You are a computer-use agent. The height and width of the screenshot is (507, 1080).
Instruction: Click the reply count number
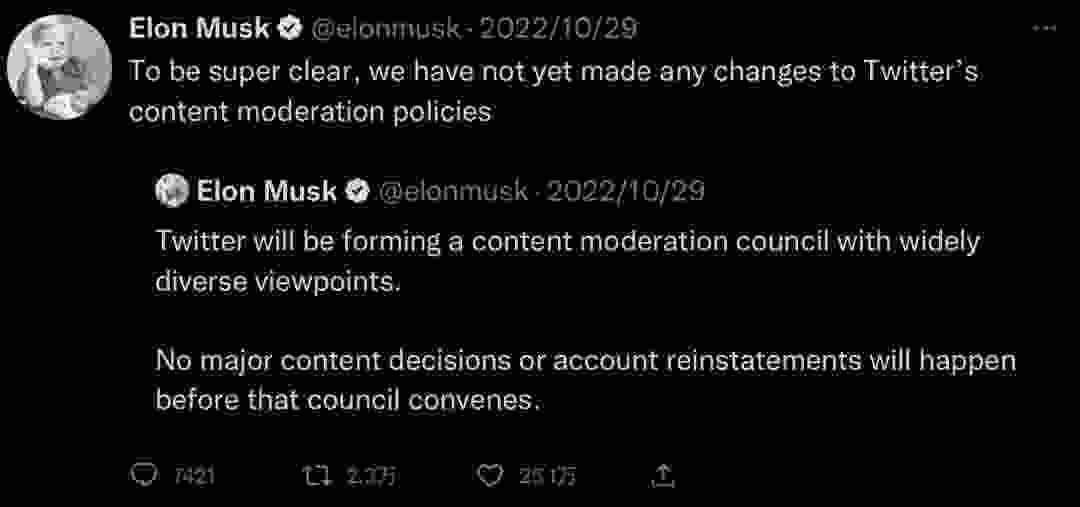(194, 475)
